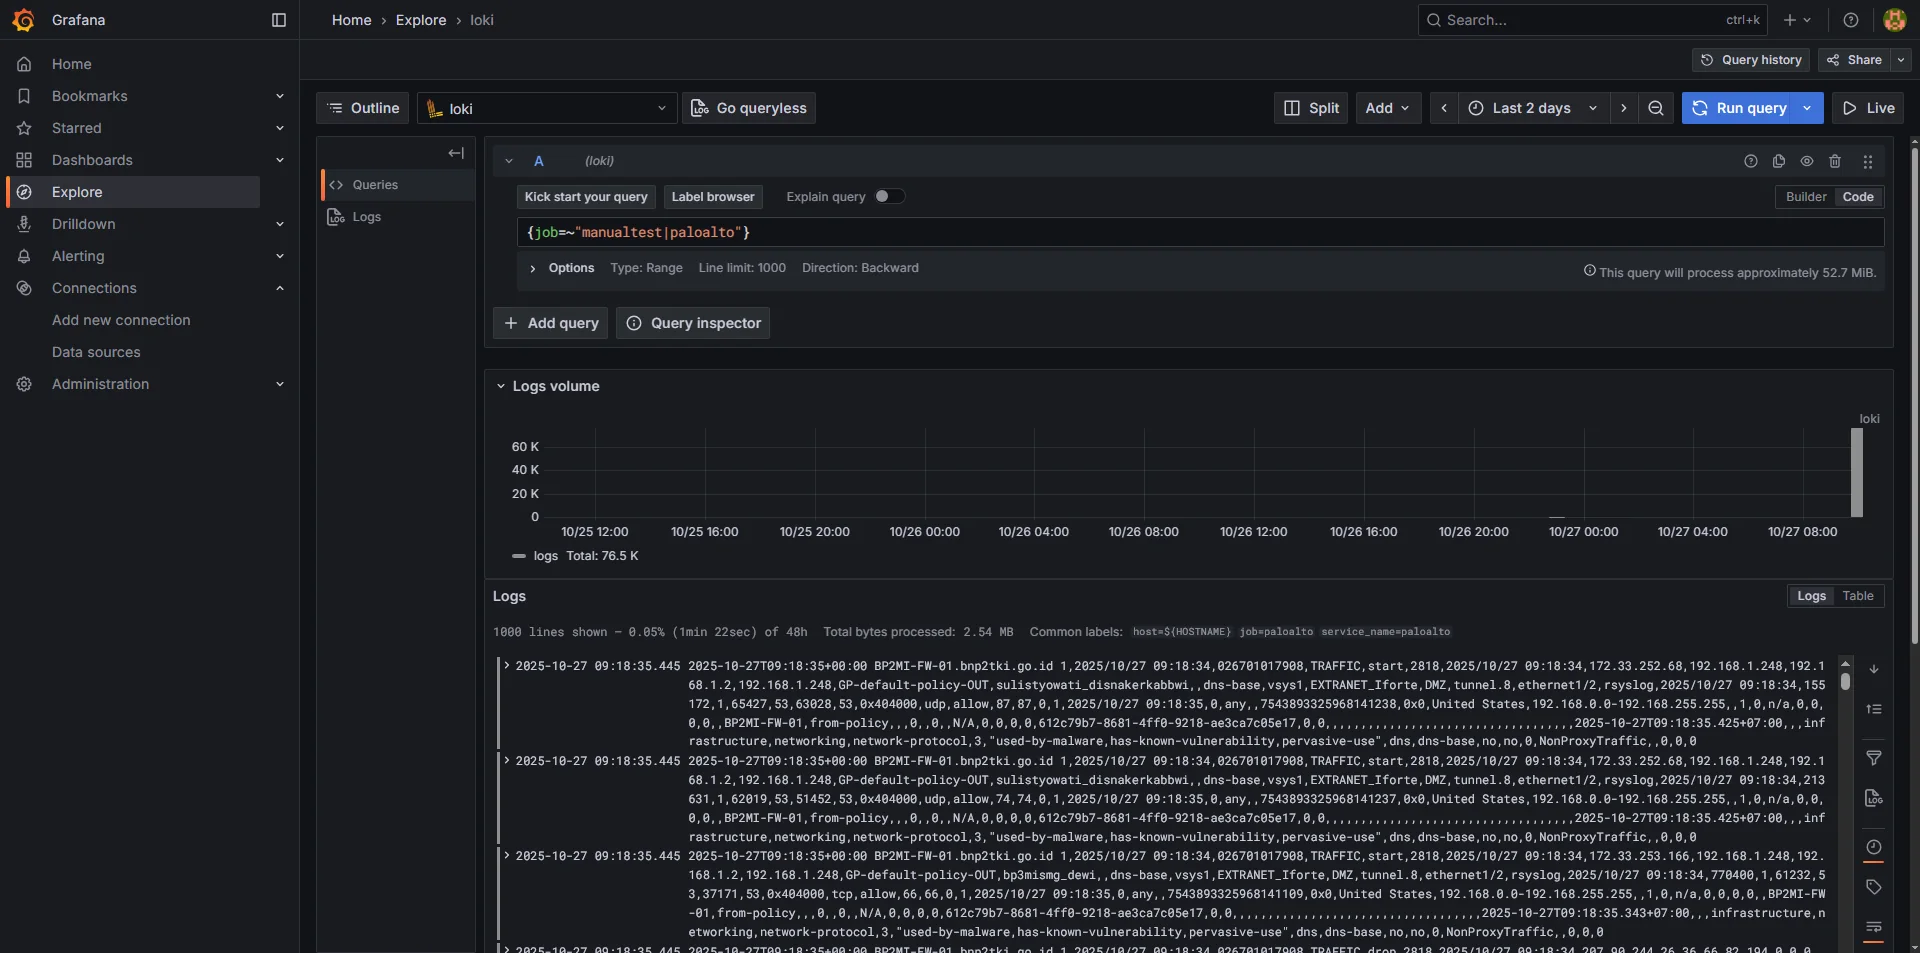Click the log list scrollbar thumb
This screenshot has height=953, width=1920.
click(x=1845, y=682)
